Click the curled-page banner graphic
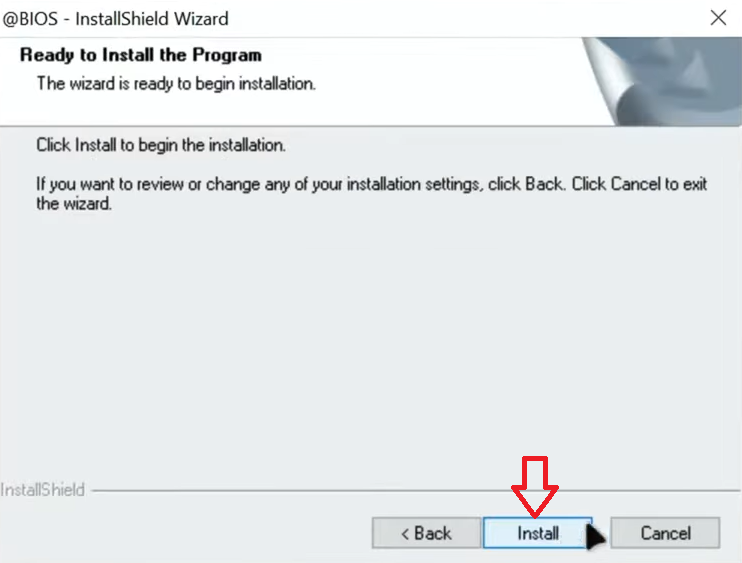 tap(662, 81)
